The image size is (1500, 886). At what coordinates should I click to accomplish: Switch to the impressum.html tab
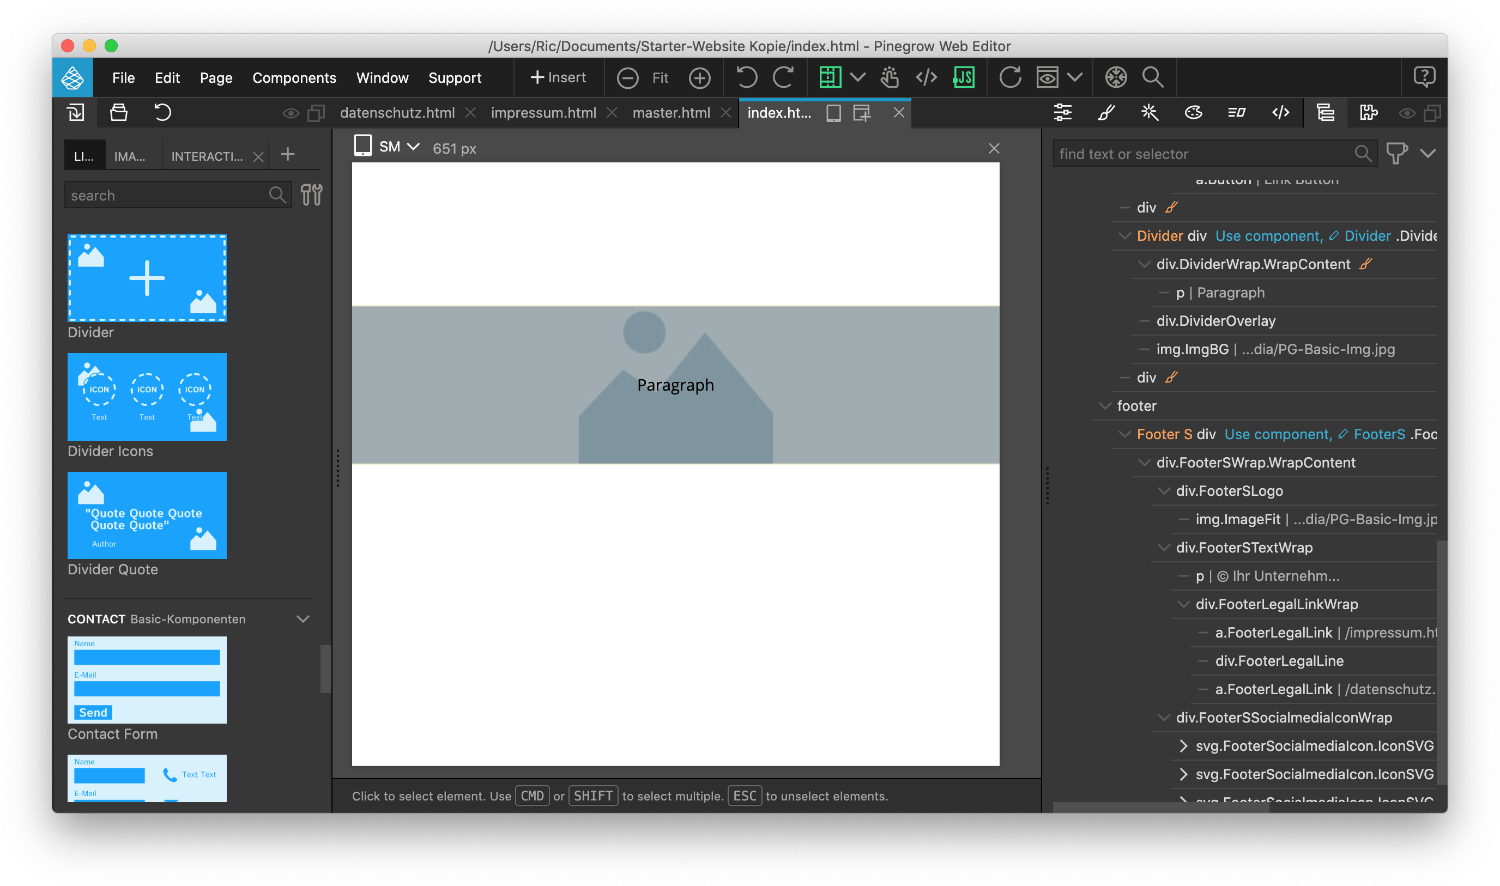point(543,113)
